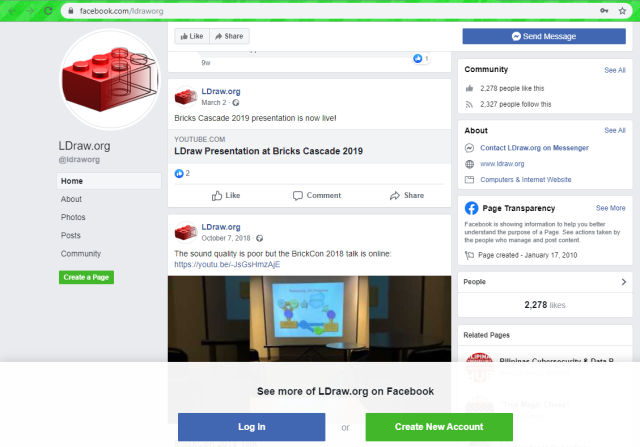Select the About tab in the sidebar
Image resolution: width=640 pixels, height=447 pixels.
pyautogui.click(x=71, y=199)
